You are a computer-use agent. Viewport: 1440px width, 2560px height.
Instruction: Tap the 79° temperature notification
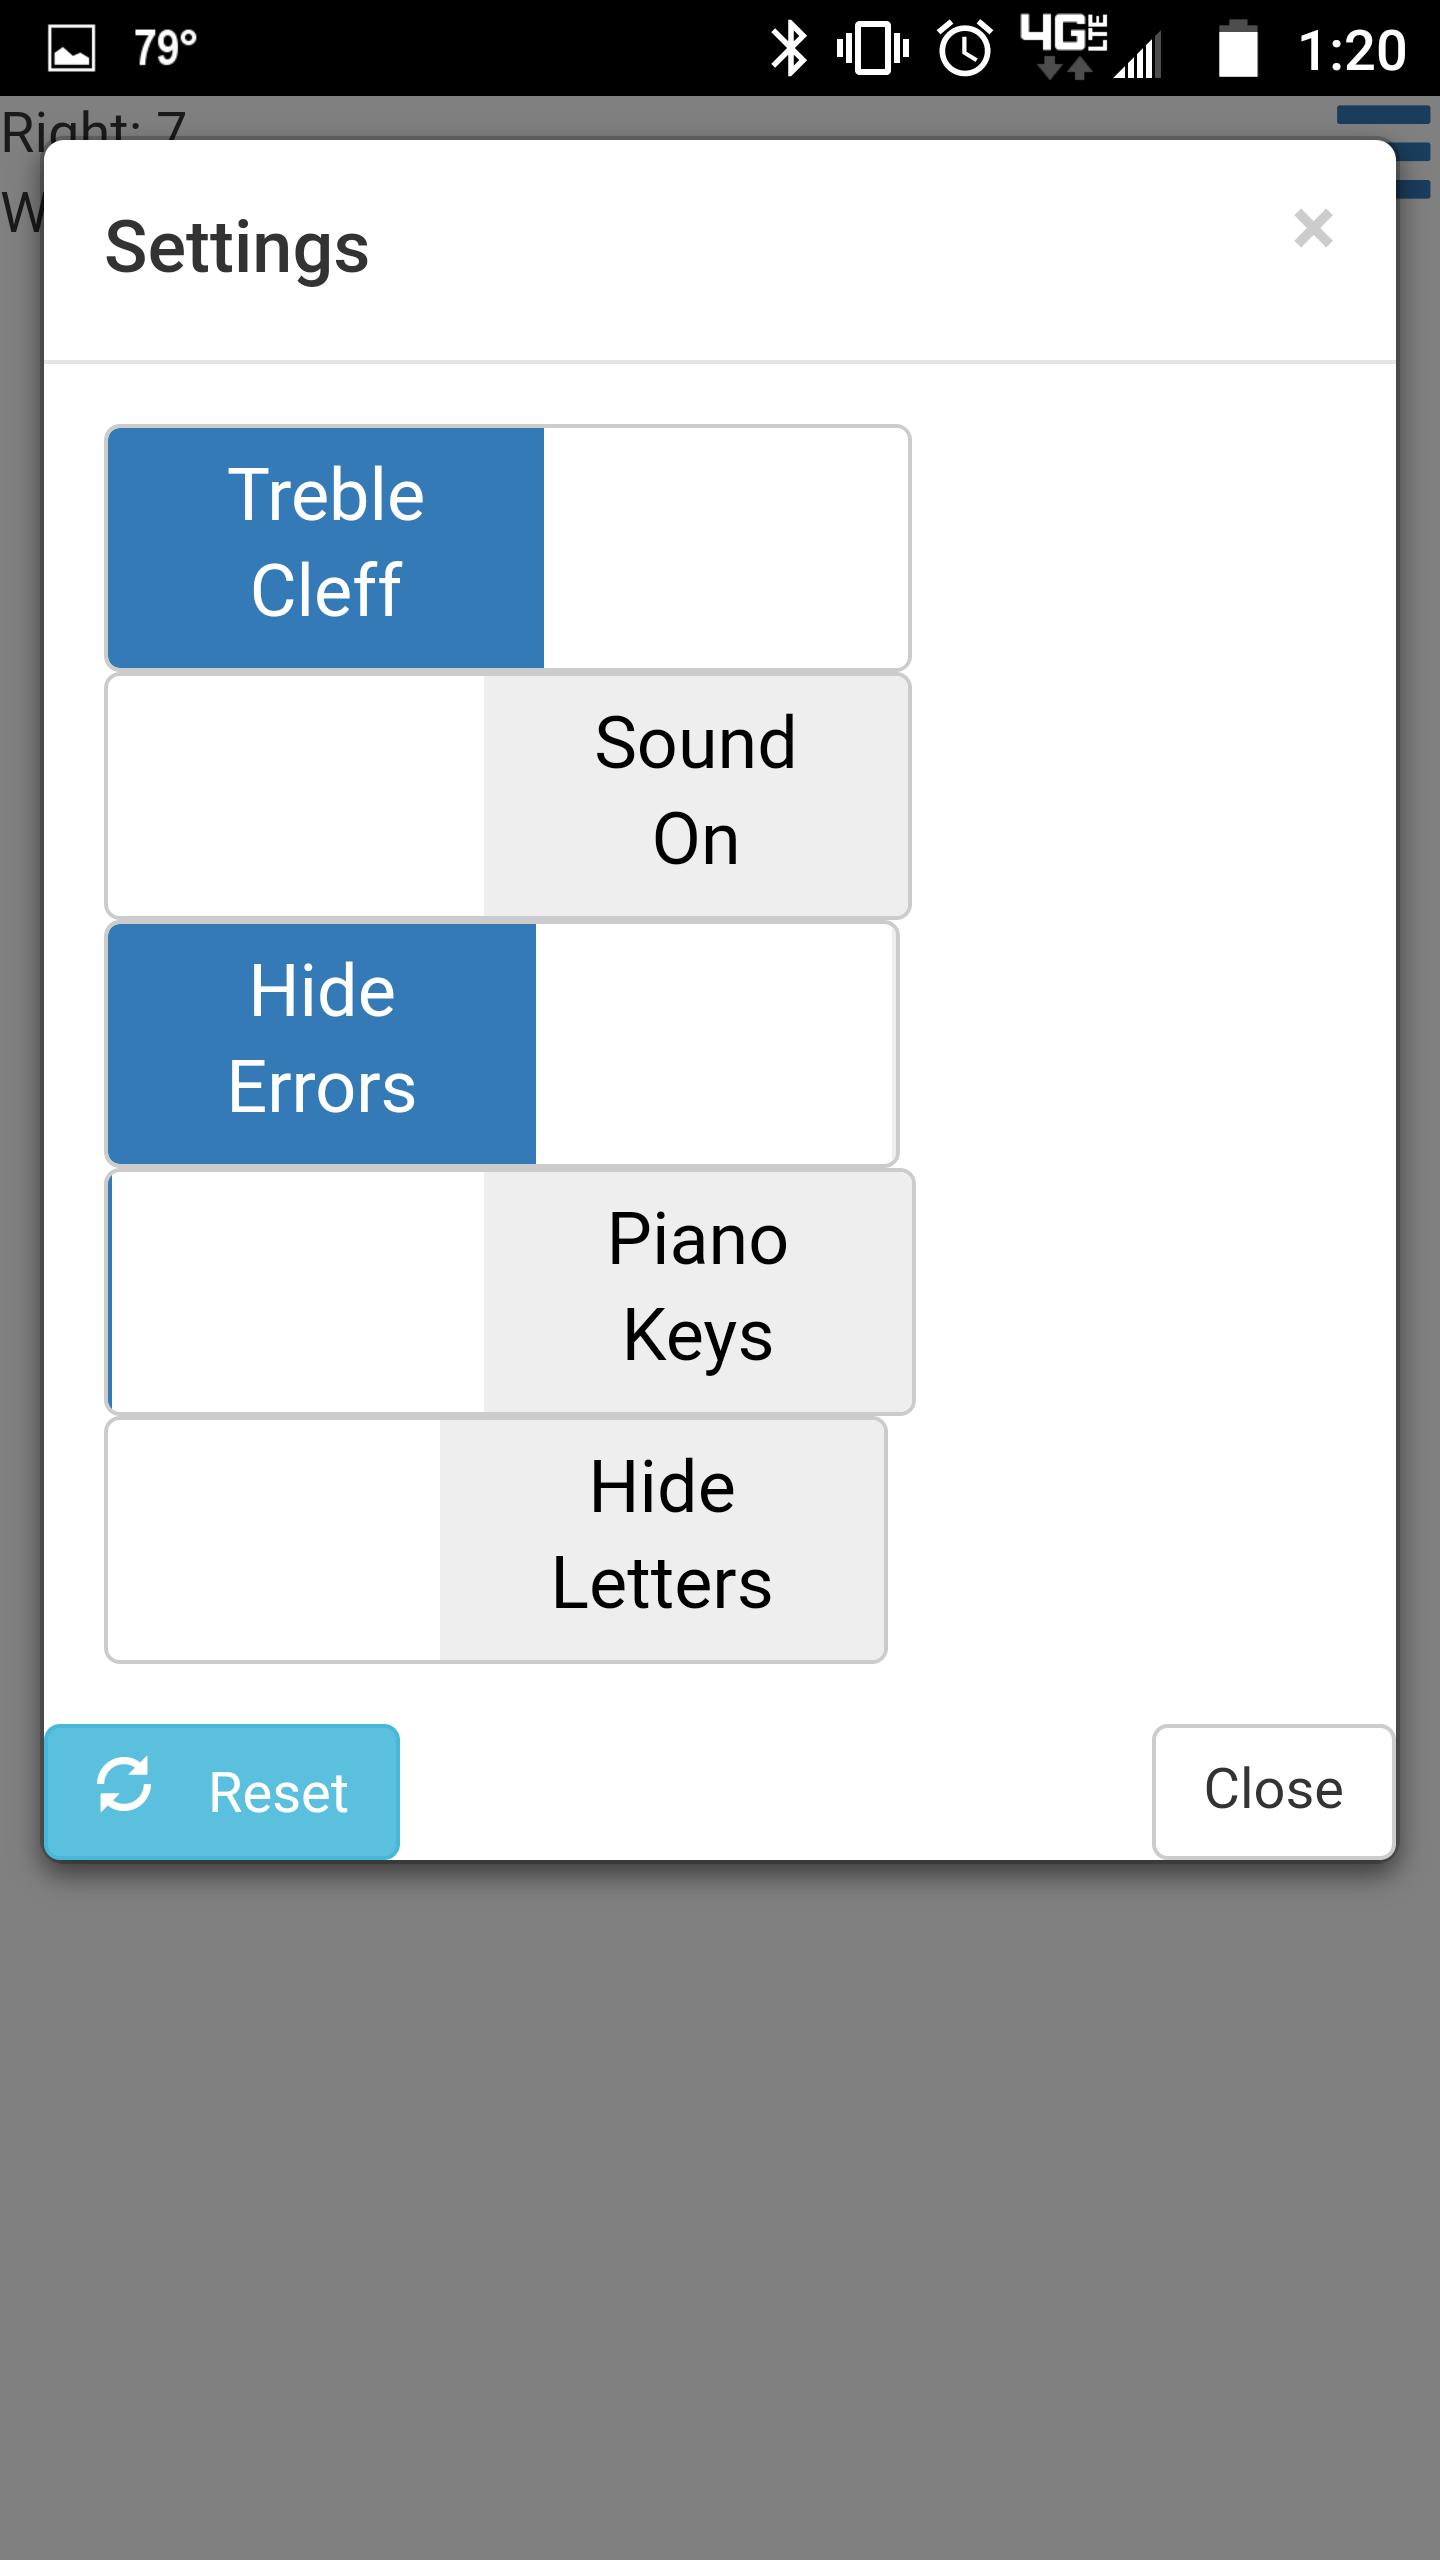coord(166,48)
